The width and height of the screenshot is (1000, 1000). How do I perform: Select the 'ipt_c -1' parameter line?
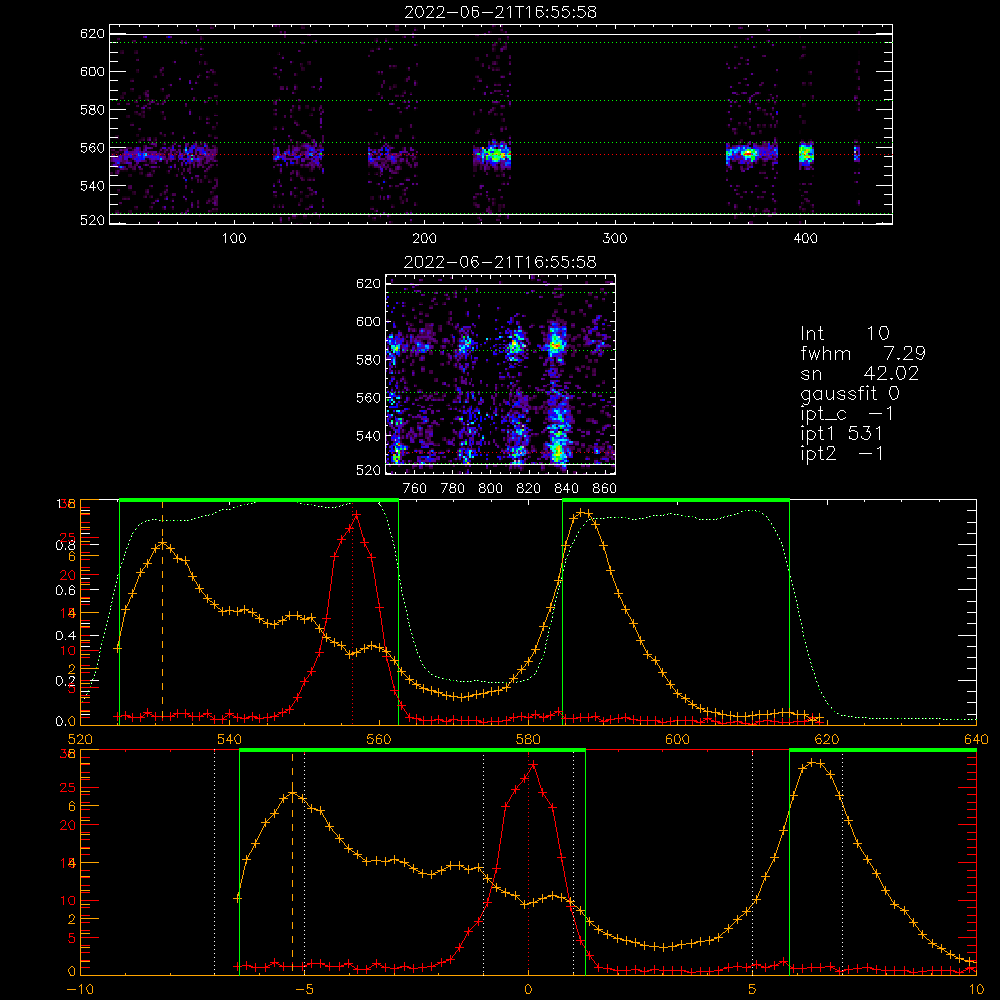pyautogui.click(x=847, y=414)
